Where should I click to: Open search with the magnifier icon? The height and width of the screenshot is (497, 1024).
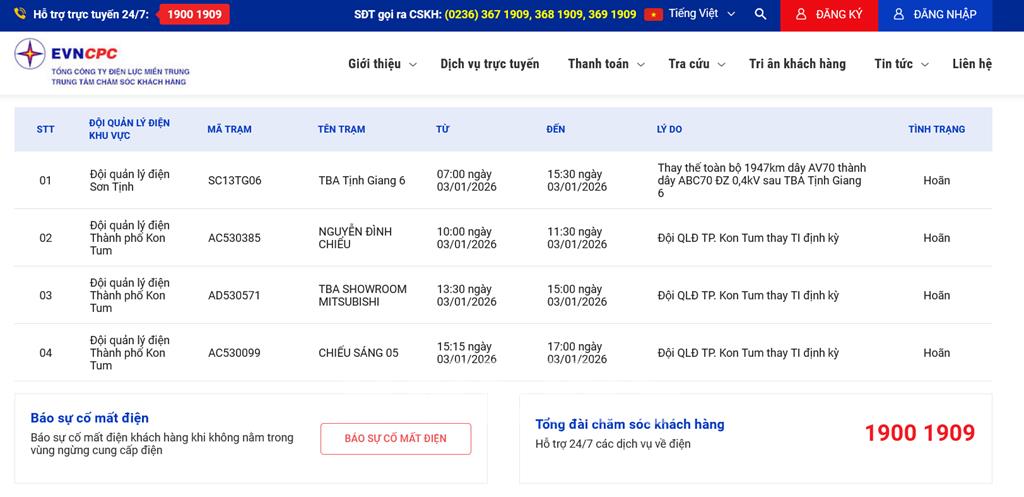[x=760, y=15]
